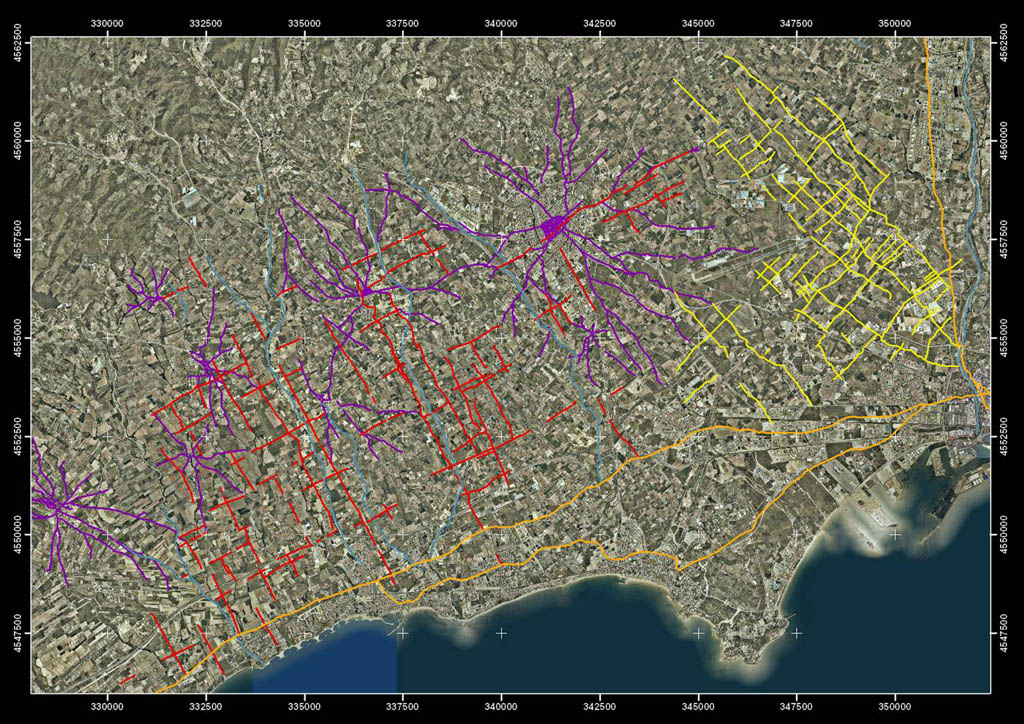This screenshot has width=1024, height=724.
Task: Click the 332500 label on the bottom axis
Action: [x=206, y=705]
